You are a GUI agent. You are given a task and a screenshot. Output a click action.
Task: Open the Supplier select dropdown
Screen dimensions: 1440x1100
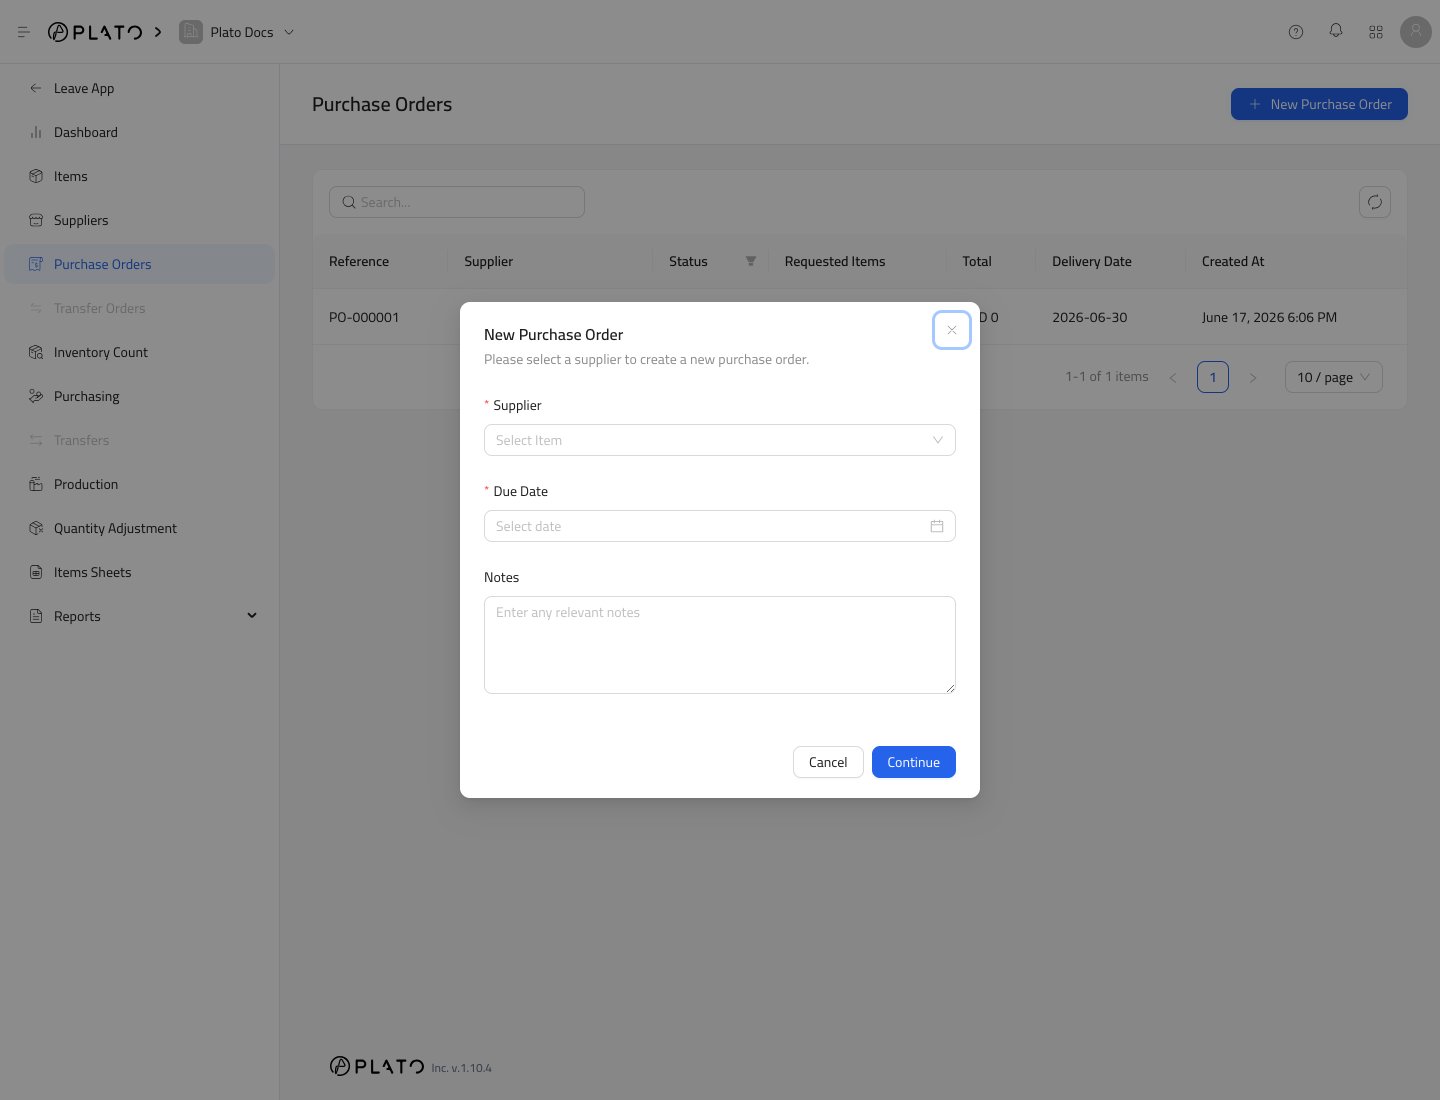[x=720, y=440]
